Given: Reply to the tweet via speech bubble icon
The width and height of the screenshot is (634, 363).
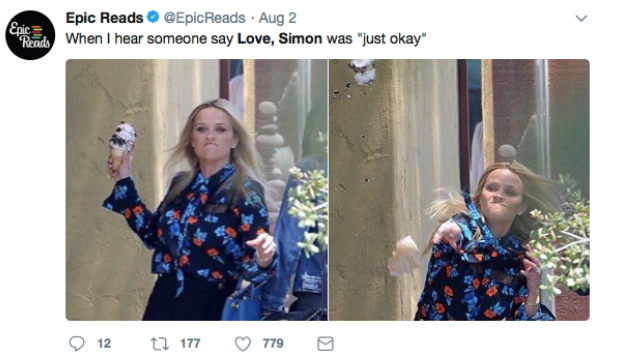Looking at the screenshot, I should click(x=76, y=344).
